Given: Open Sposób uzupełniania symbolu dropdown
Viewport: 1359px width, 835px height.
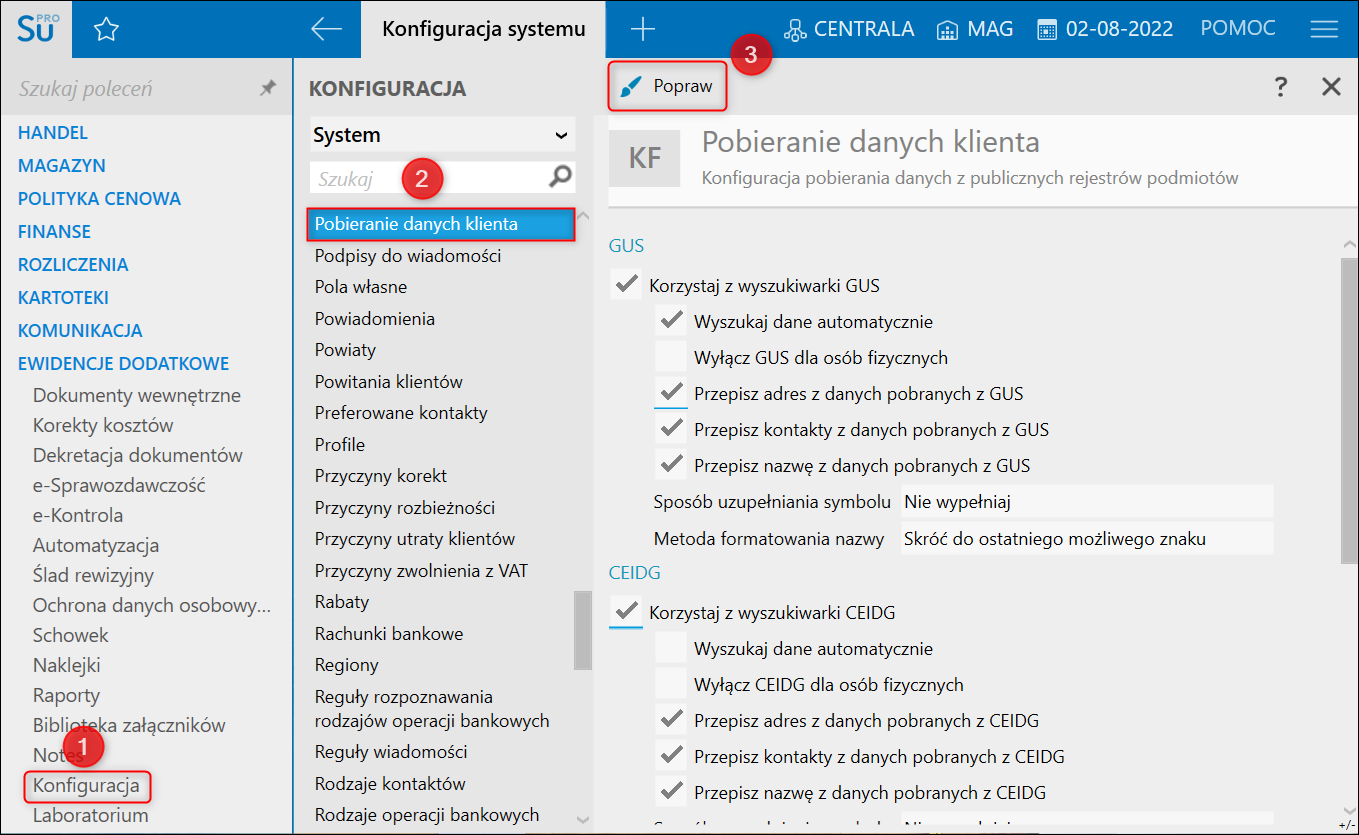Looking at the screenshot, I should pyautogui.click(x=1086, y=502).
